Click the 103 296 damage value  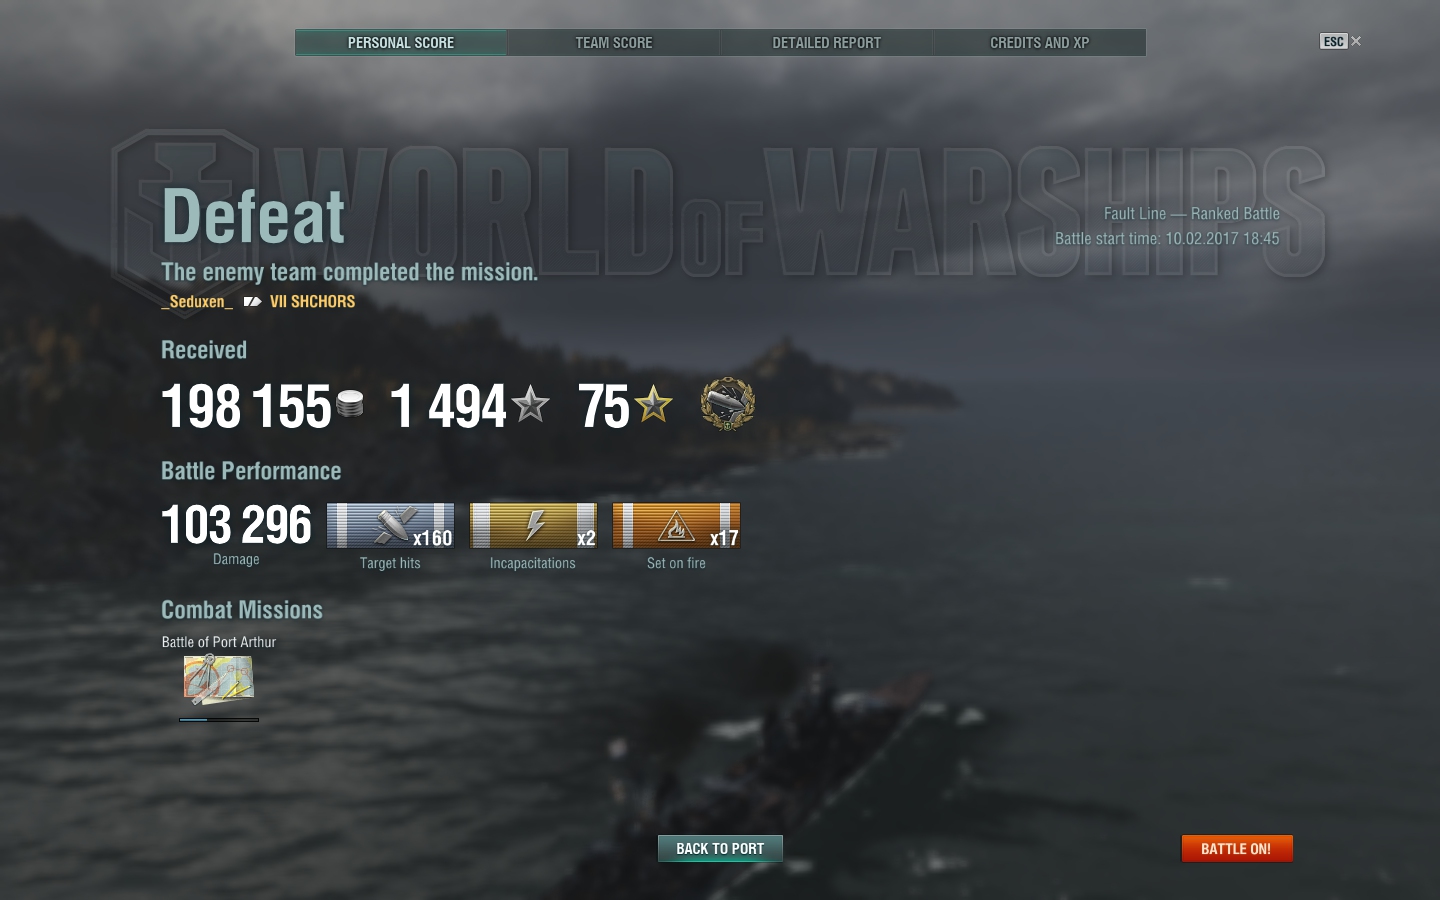pos(237,525)
